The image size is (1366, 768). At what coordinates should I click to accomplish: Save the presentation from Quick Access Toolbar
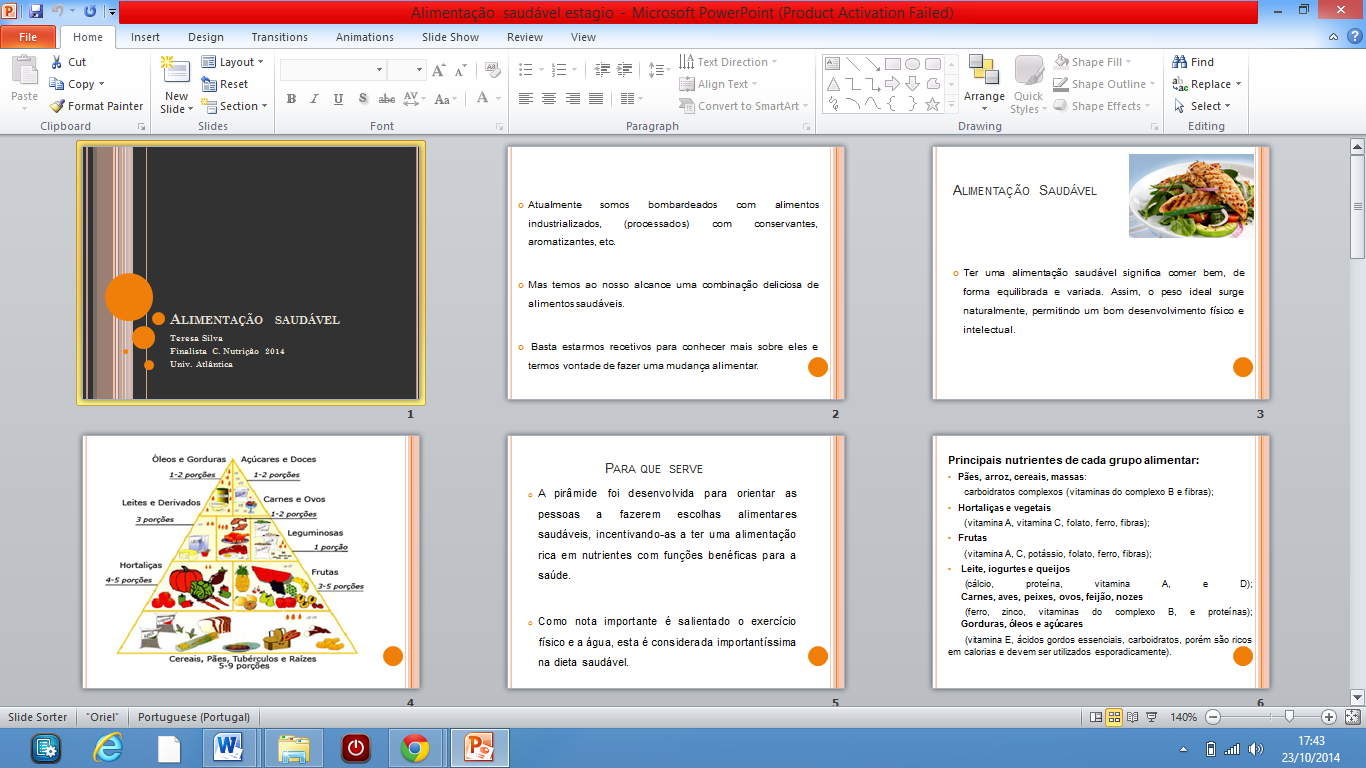(x=36, y=12)
